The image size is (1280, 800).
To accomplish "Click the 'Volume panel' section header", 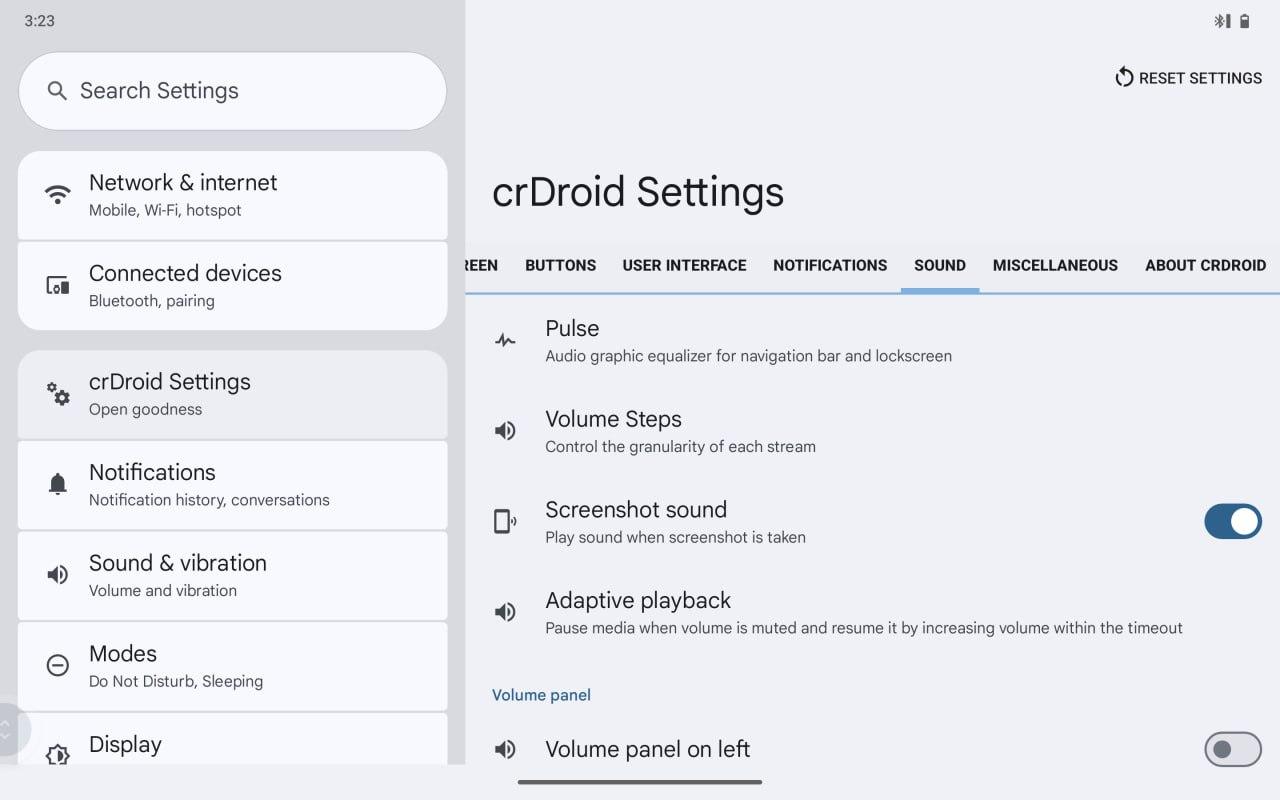I will click(x=541, y=695).
